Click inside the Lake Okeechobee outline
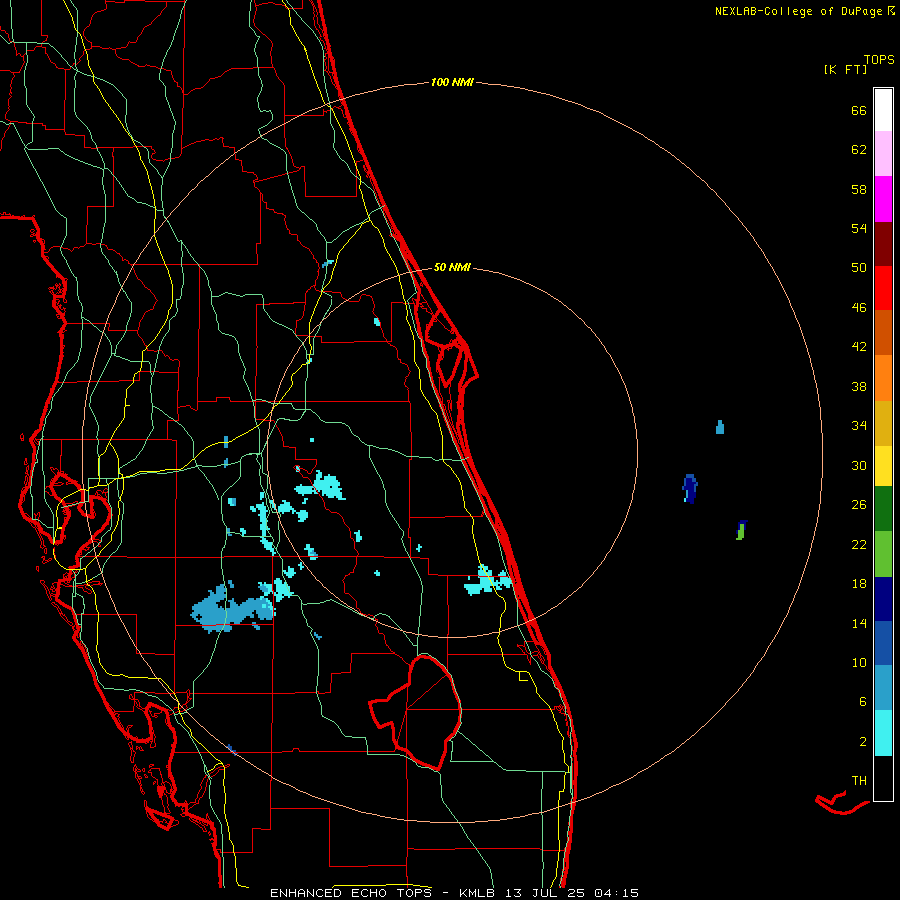The width and height of the screenshot is (900, 900). pos(430,712)
